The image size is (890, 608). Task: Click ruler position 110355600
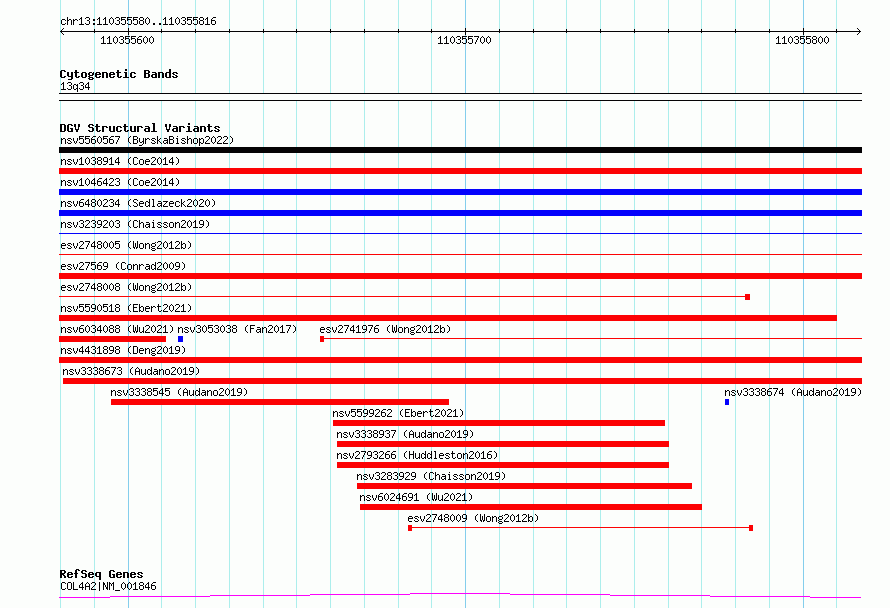[x=127, y=40]
